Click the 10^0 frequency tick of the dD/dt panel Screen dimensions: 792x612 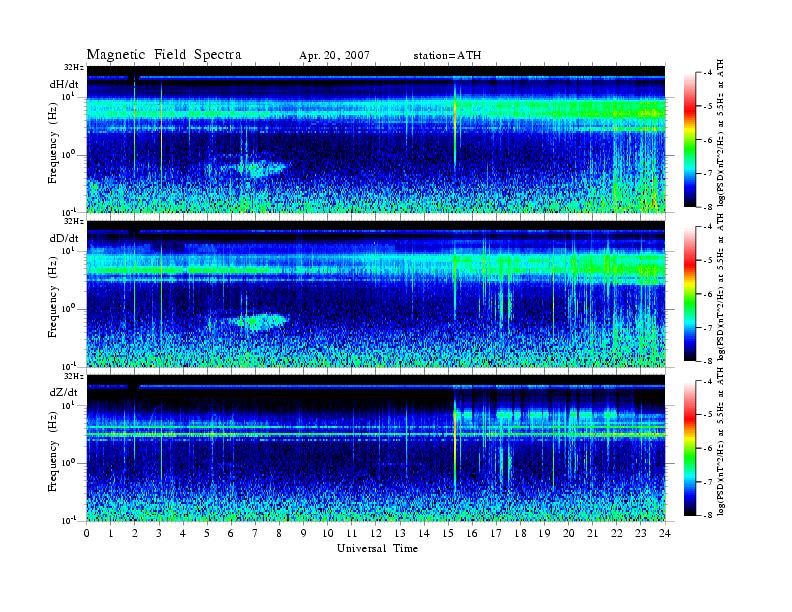(68, 309)
